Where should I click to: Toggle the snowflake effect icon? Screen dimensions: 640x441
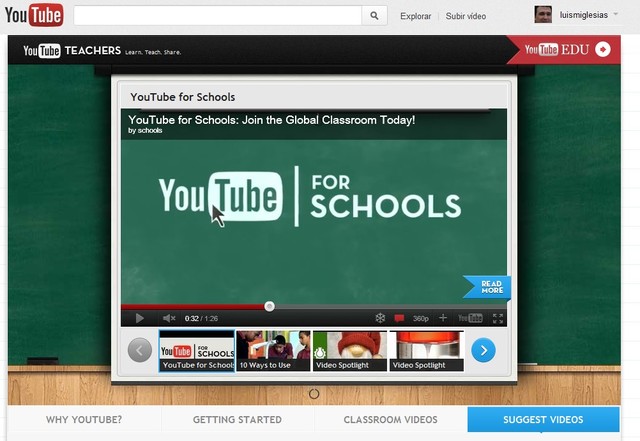(380, 318)
